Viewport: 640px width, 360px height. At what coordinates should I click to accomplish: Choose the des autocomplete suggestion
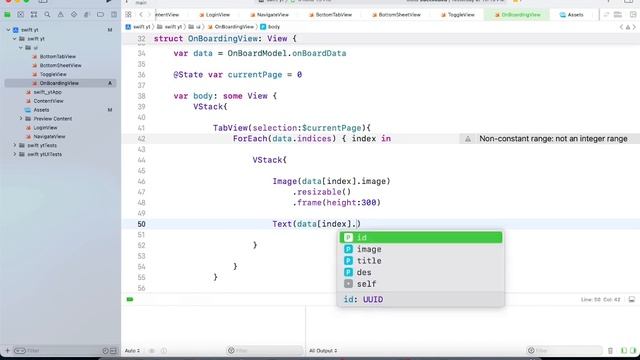point(421,272)
